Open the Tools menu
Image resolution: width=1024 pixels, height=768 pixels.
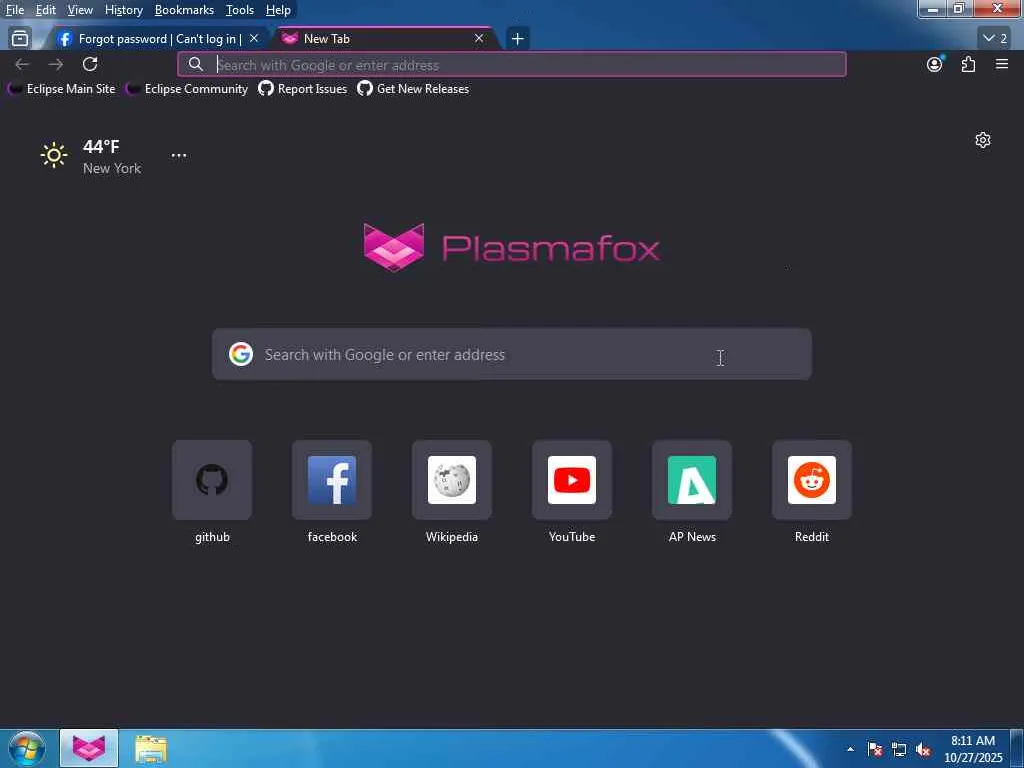[240, 10]
